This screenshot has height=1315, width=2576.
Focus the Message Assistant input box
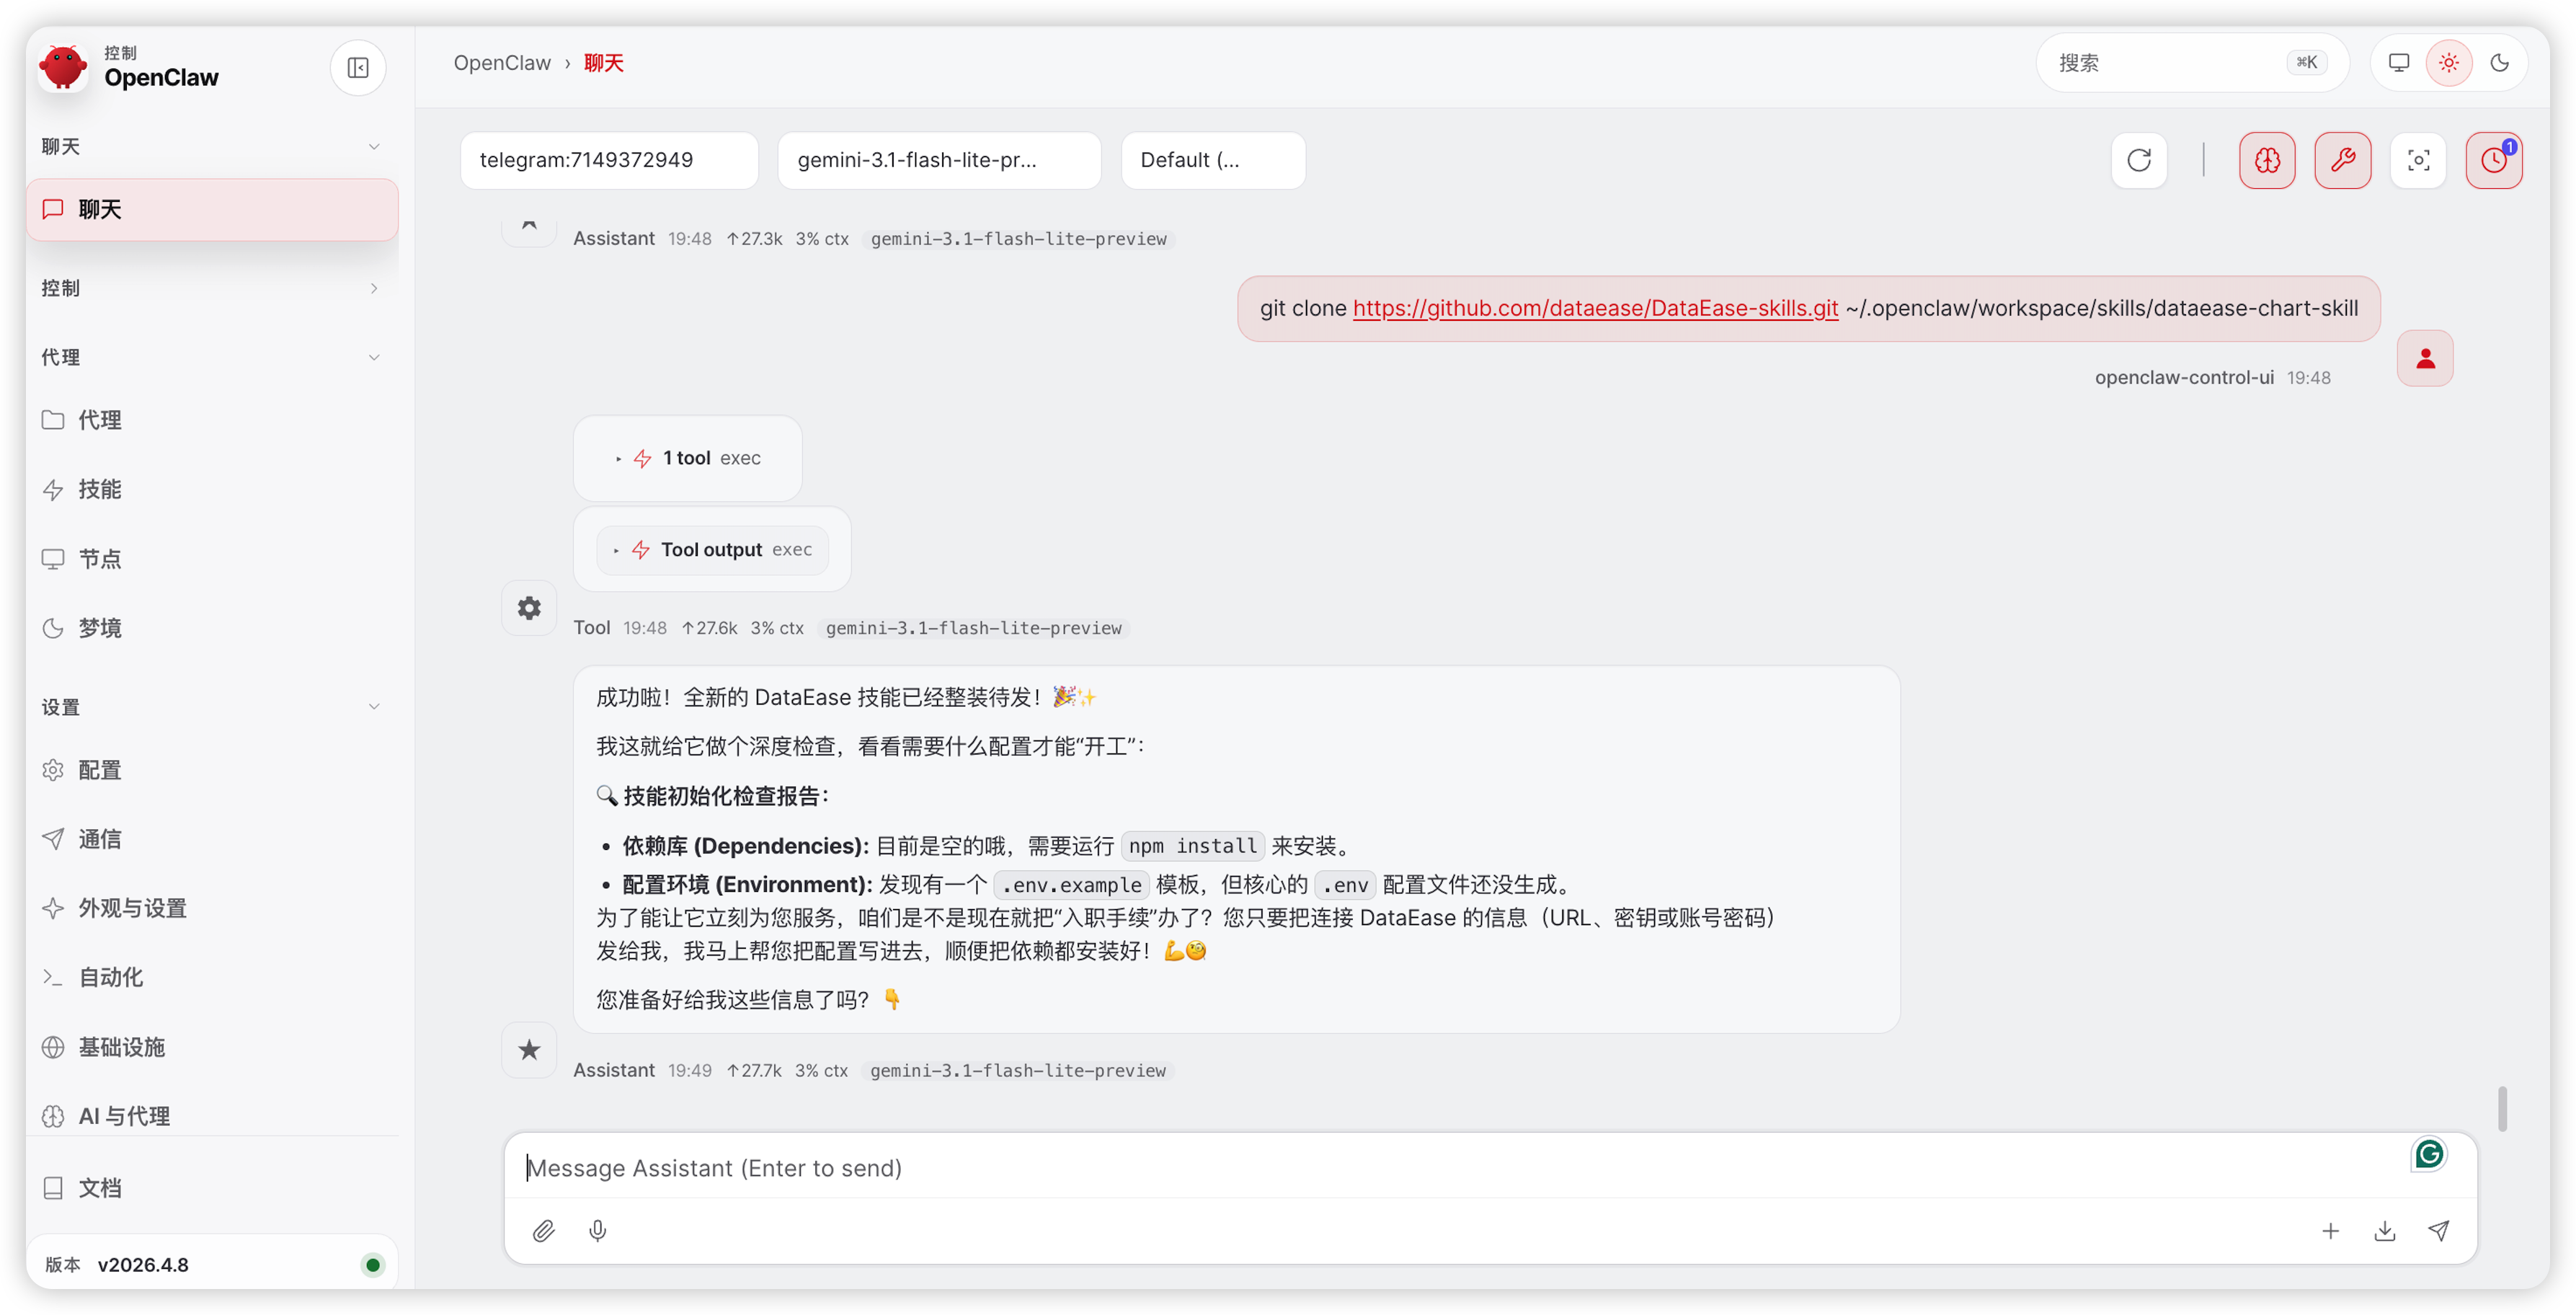[1490, 1168]
